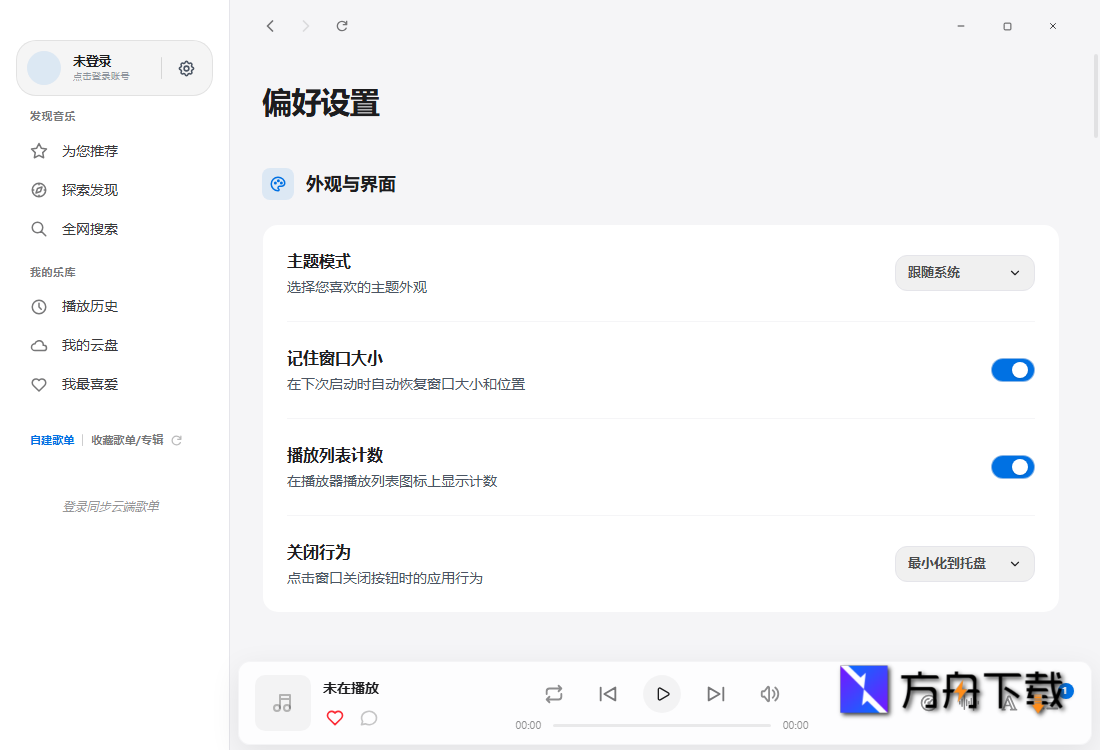Screen dimensions: 1100x750
Task: Open the 主题模式 跟随系统 dropdown
Action: (x=964, y=272)
